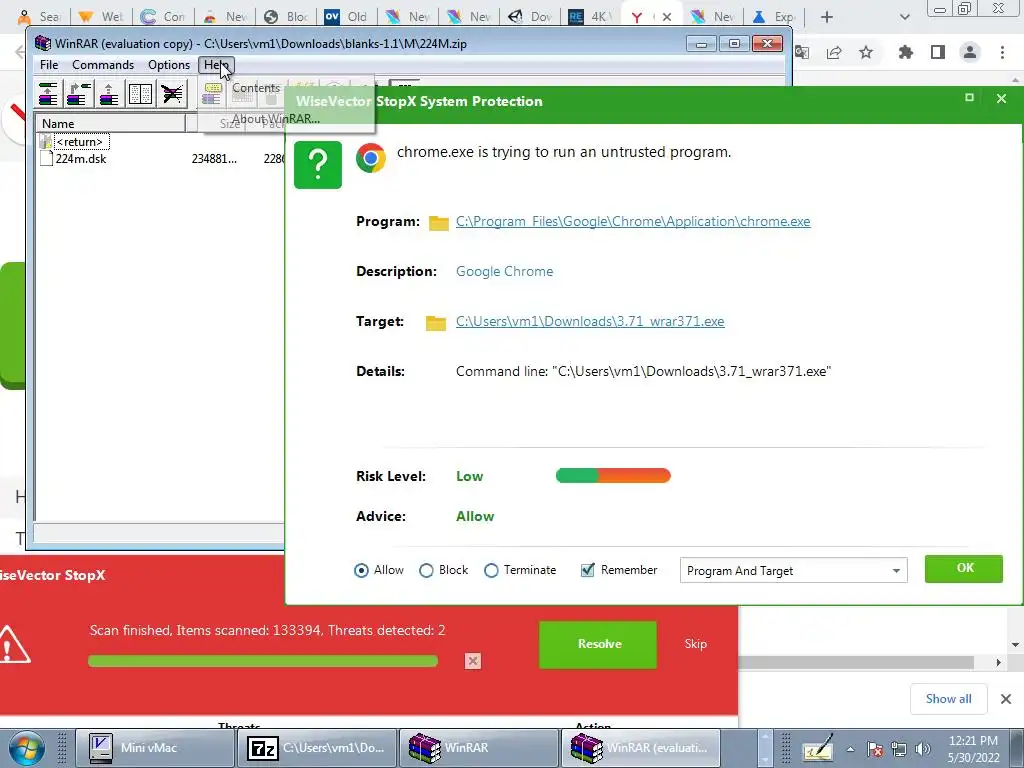Select the Allow radio button

[361, 571]
